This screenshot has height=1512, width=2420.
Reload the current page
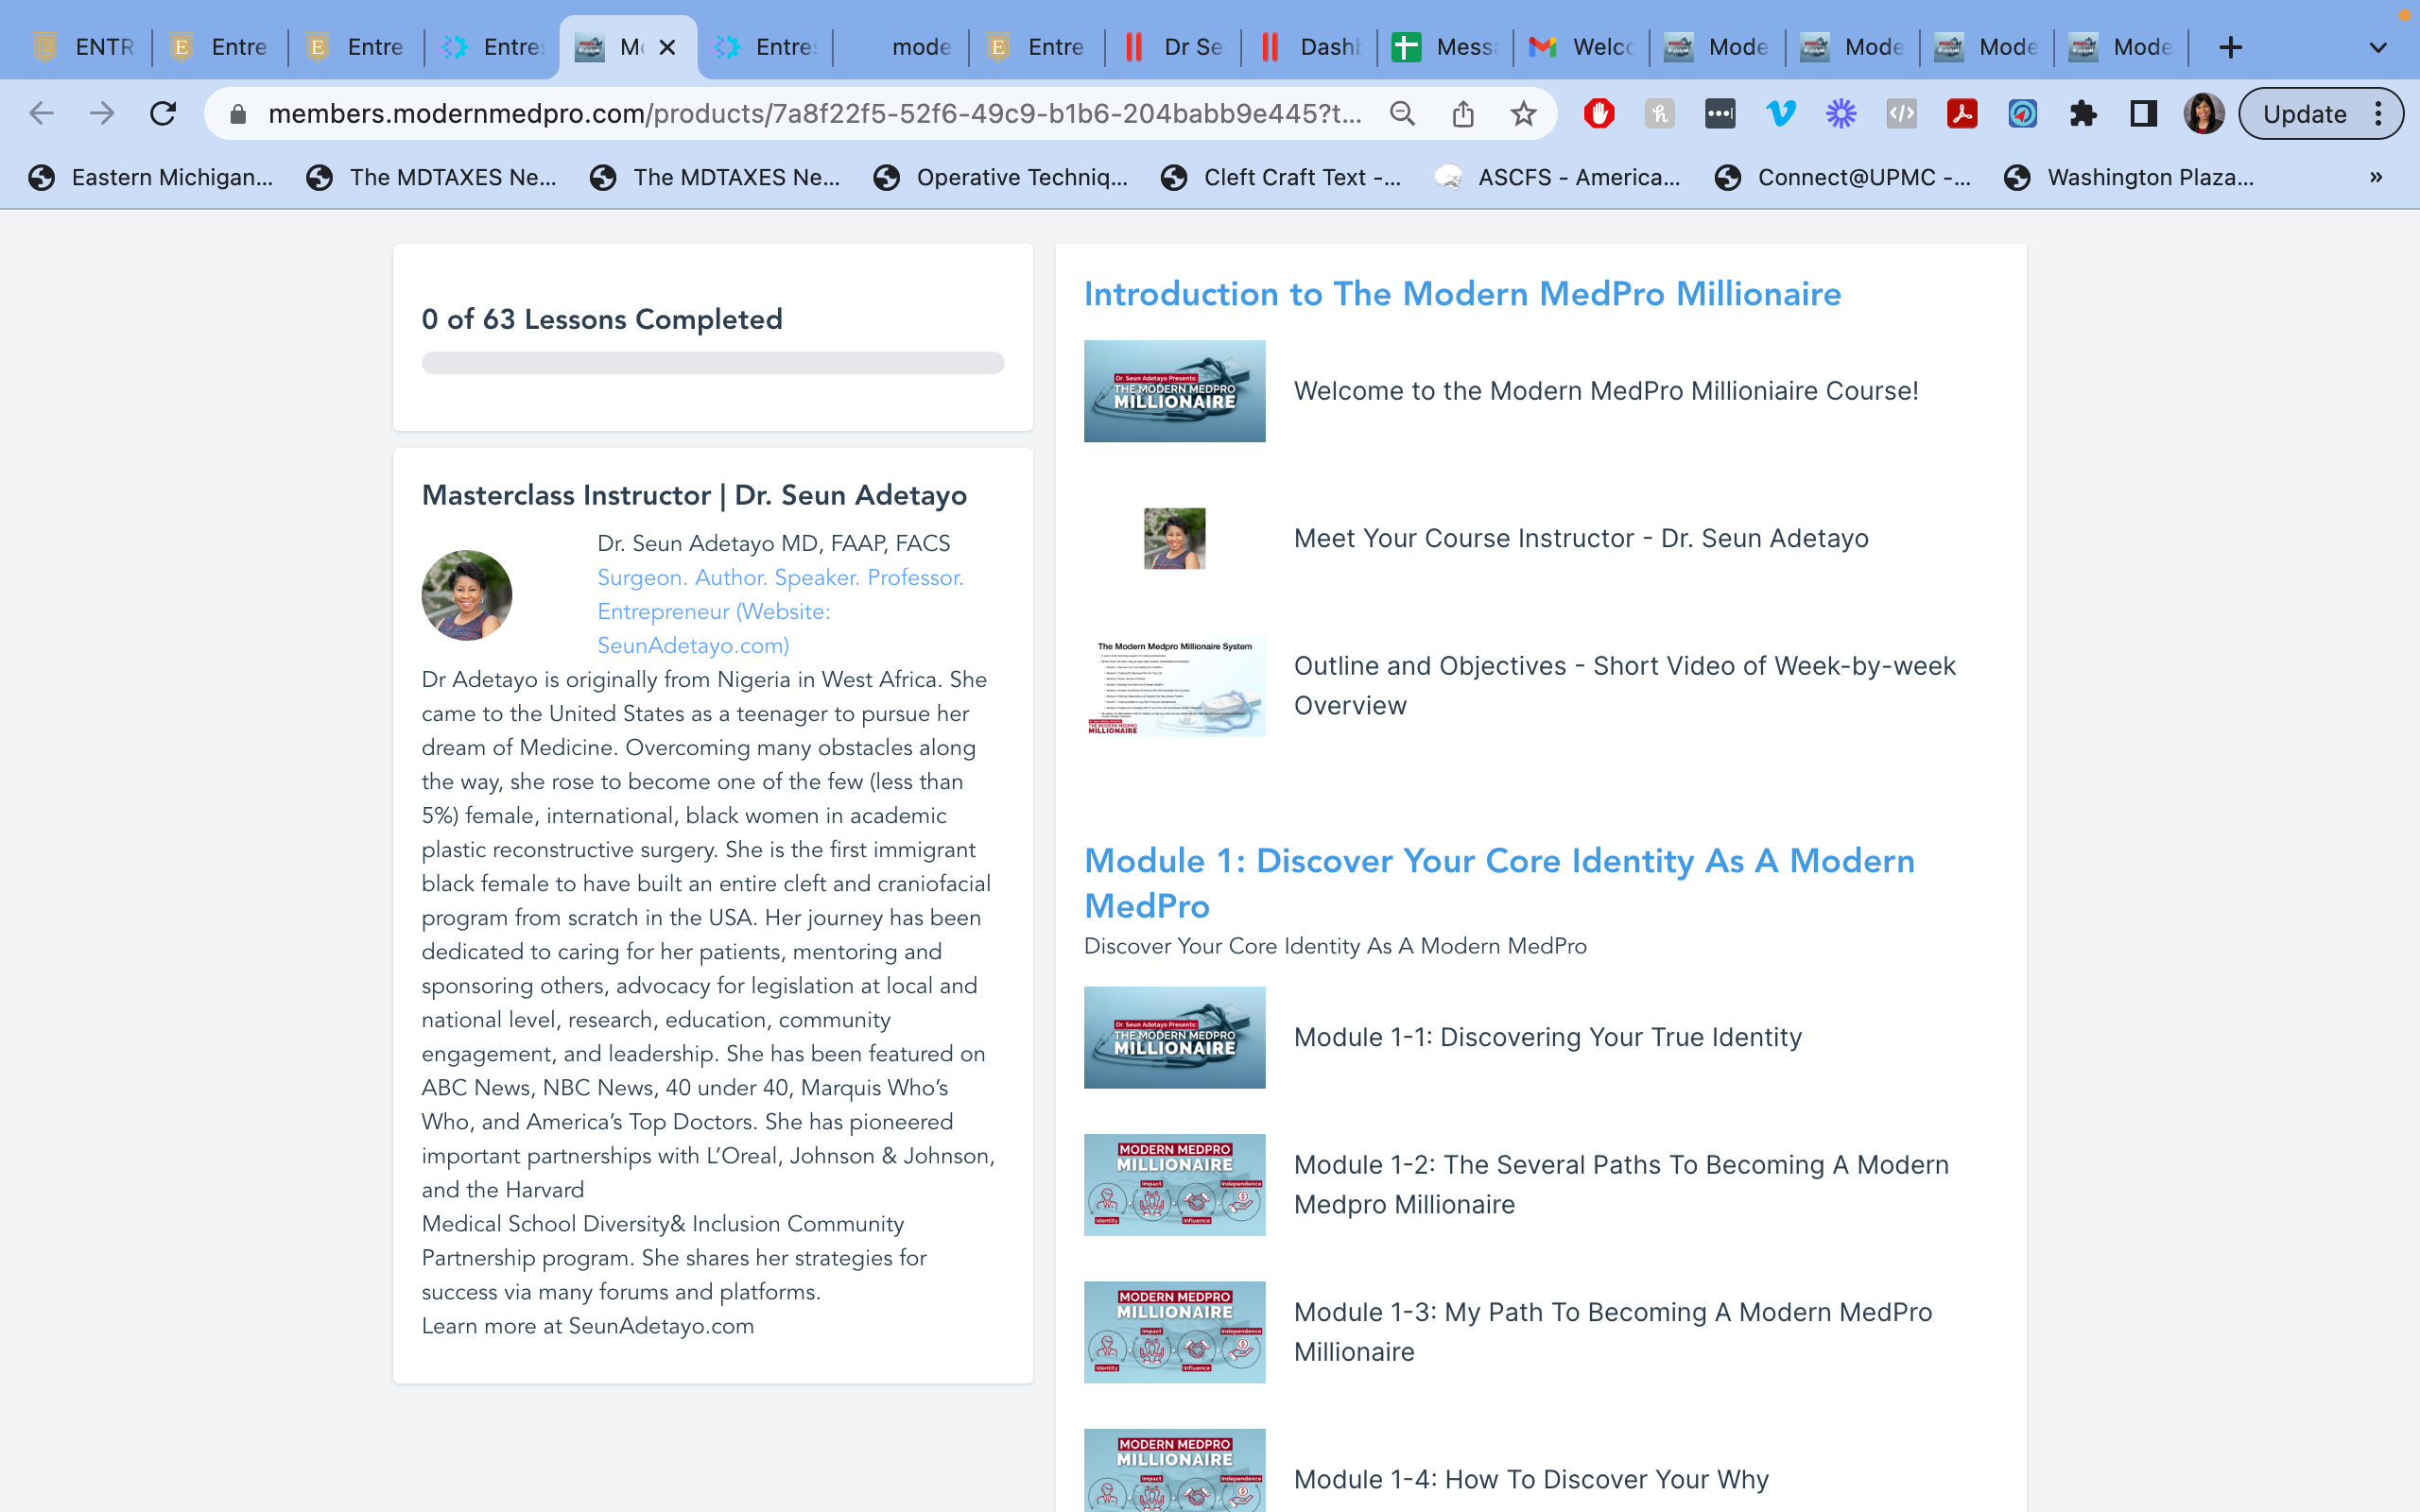163,114
